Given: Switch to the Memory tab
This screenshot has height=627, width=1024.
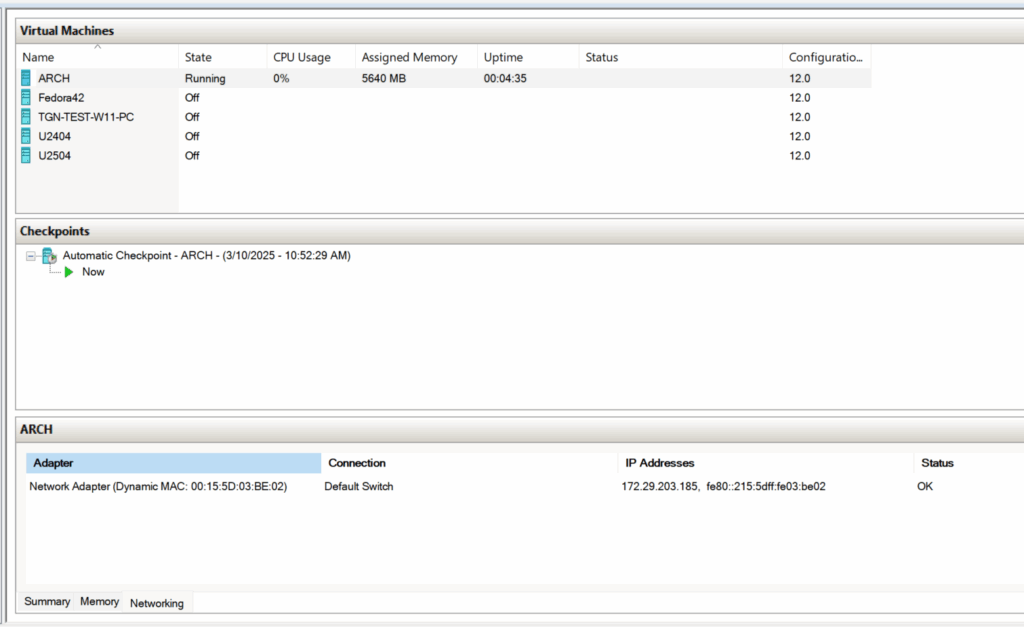Looking at the screenshot, I should pos(100,602).
